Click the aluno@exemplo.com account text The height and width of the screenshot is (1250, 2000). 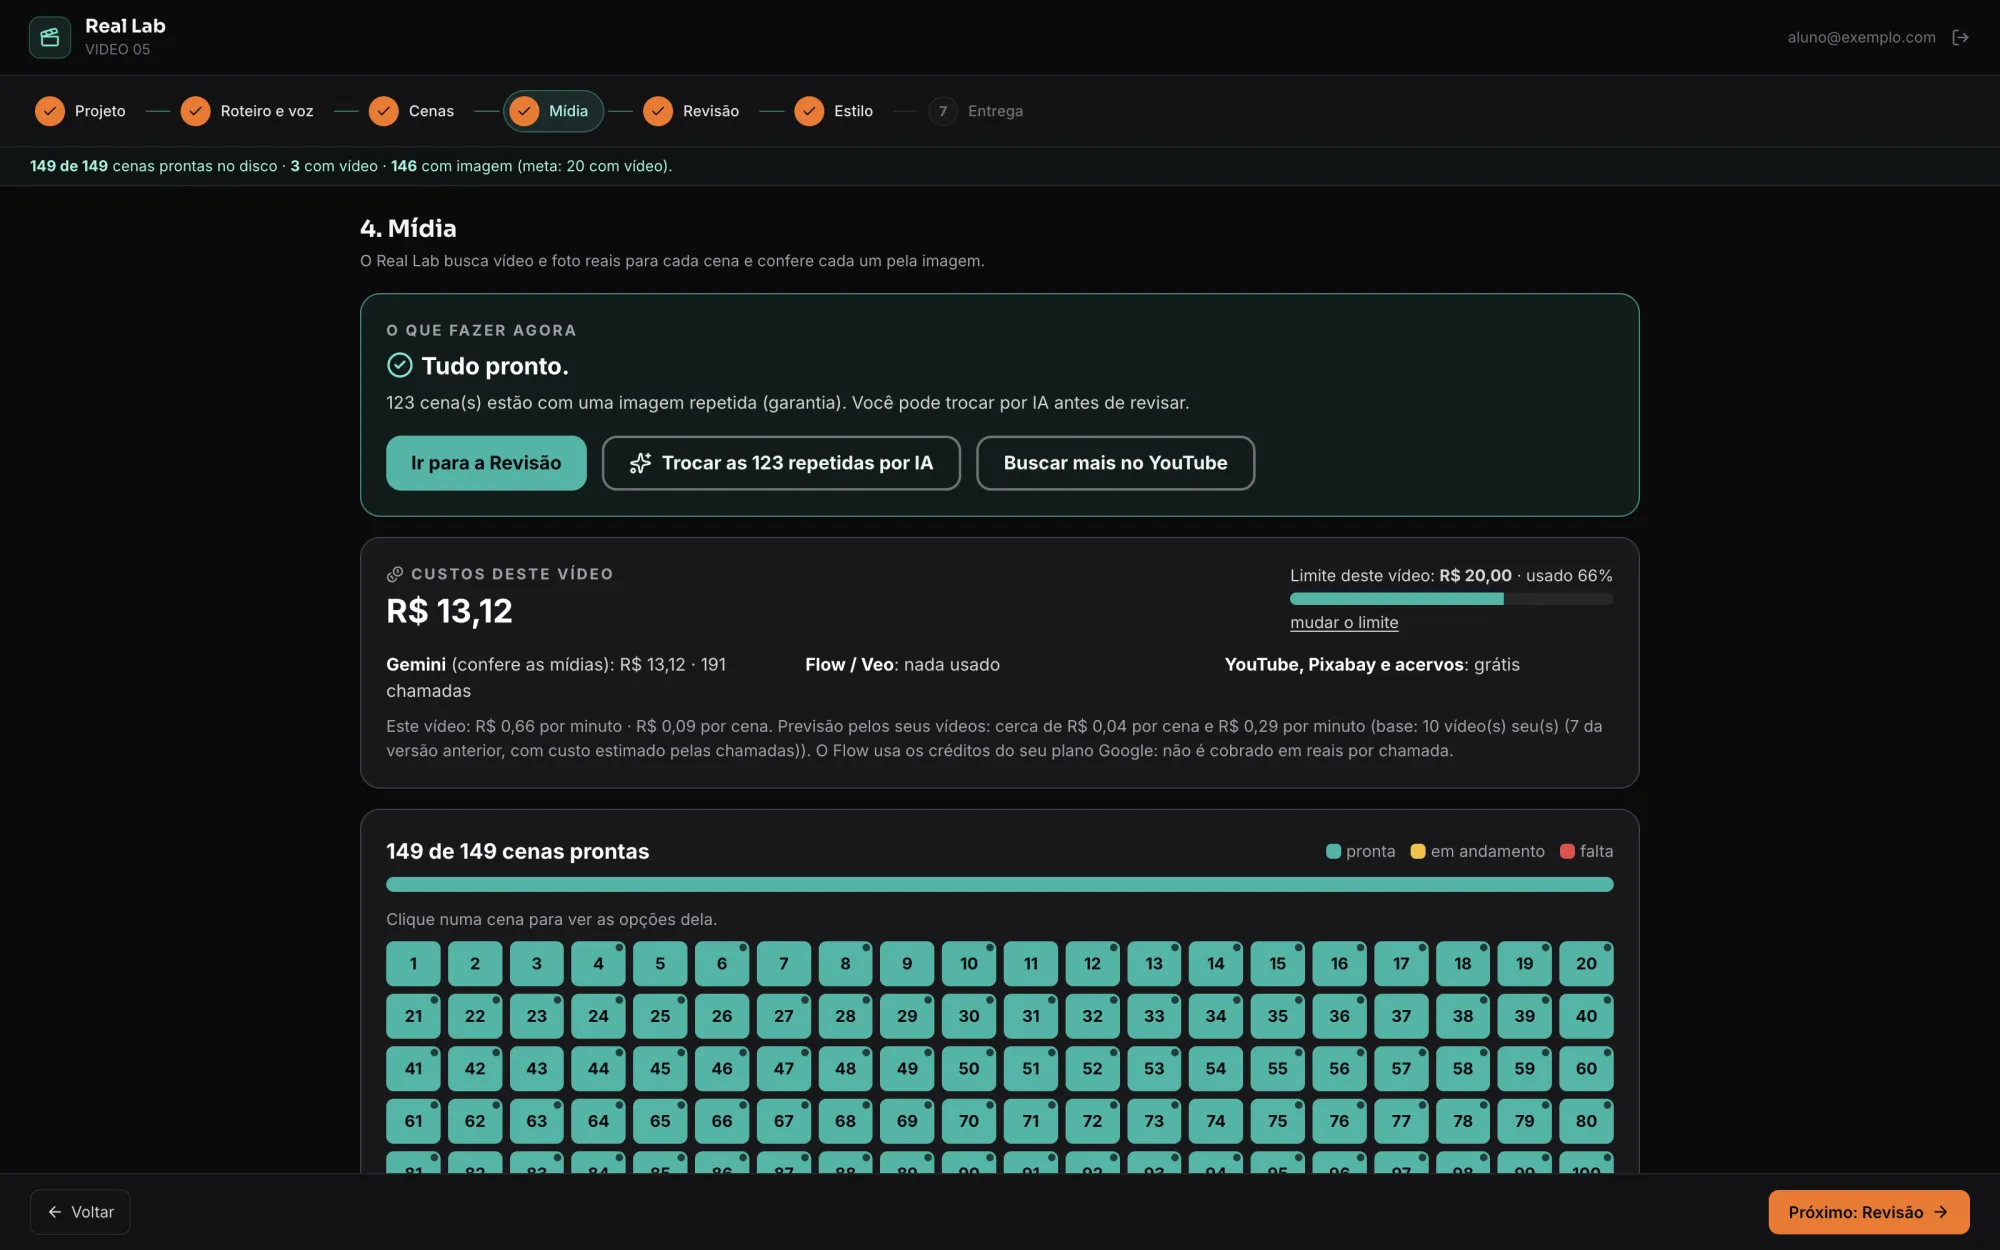click(x=1861, y=37)
